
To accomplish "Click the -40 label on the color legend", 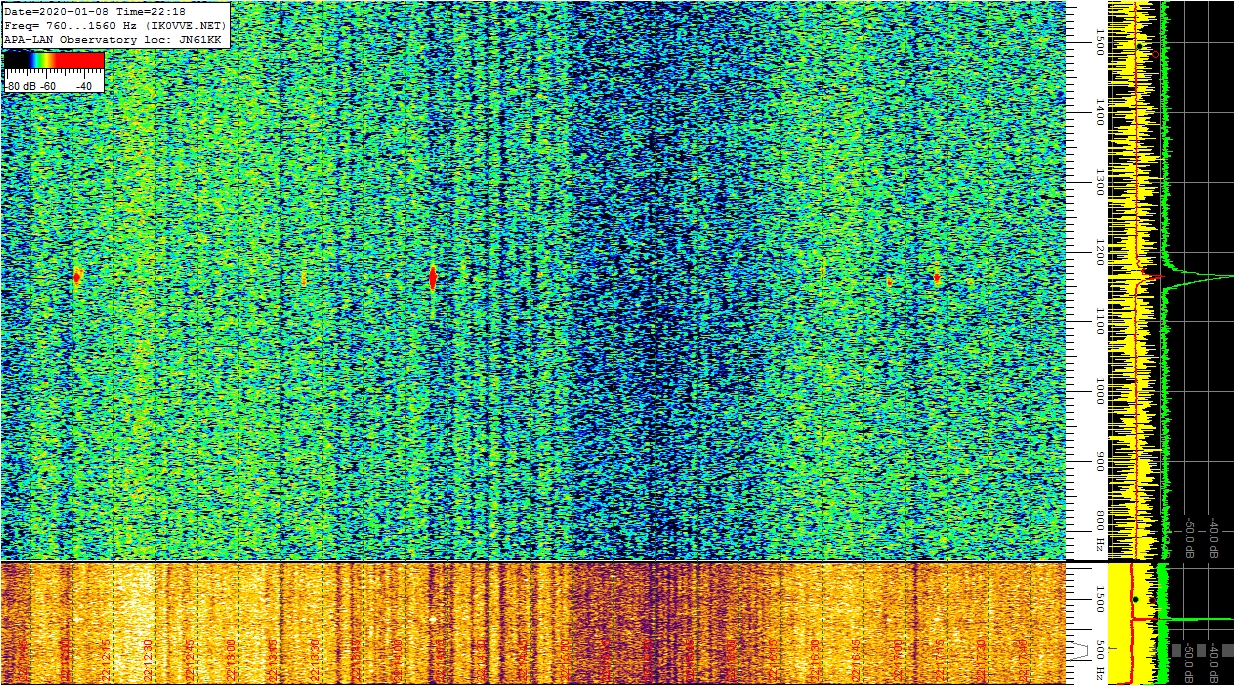I will pos(83,86).
